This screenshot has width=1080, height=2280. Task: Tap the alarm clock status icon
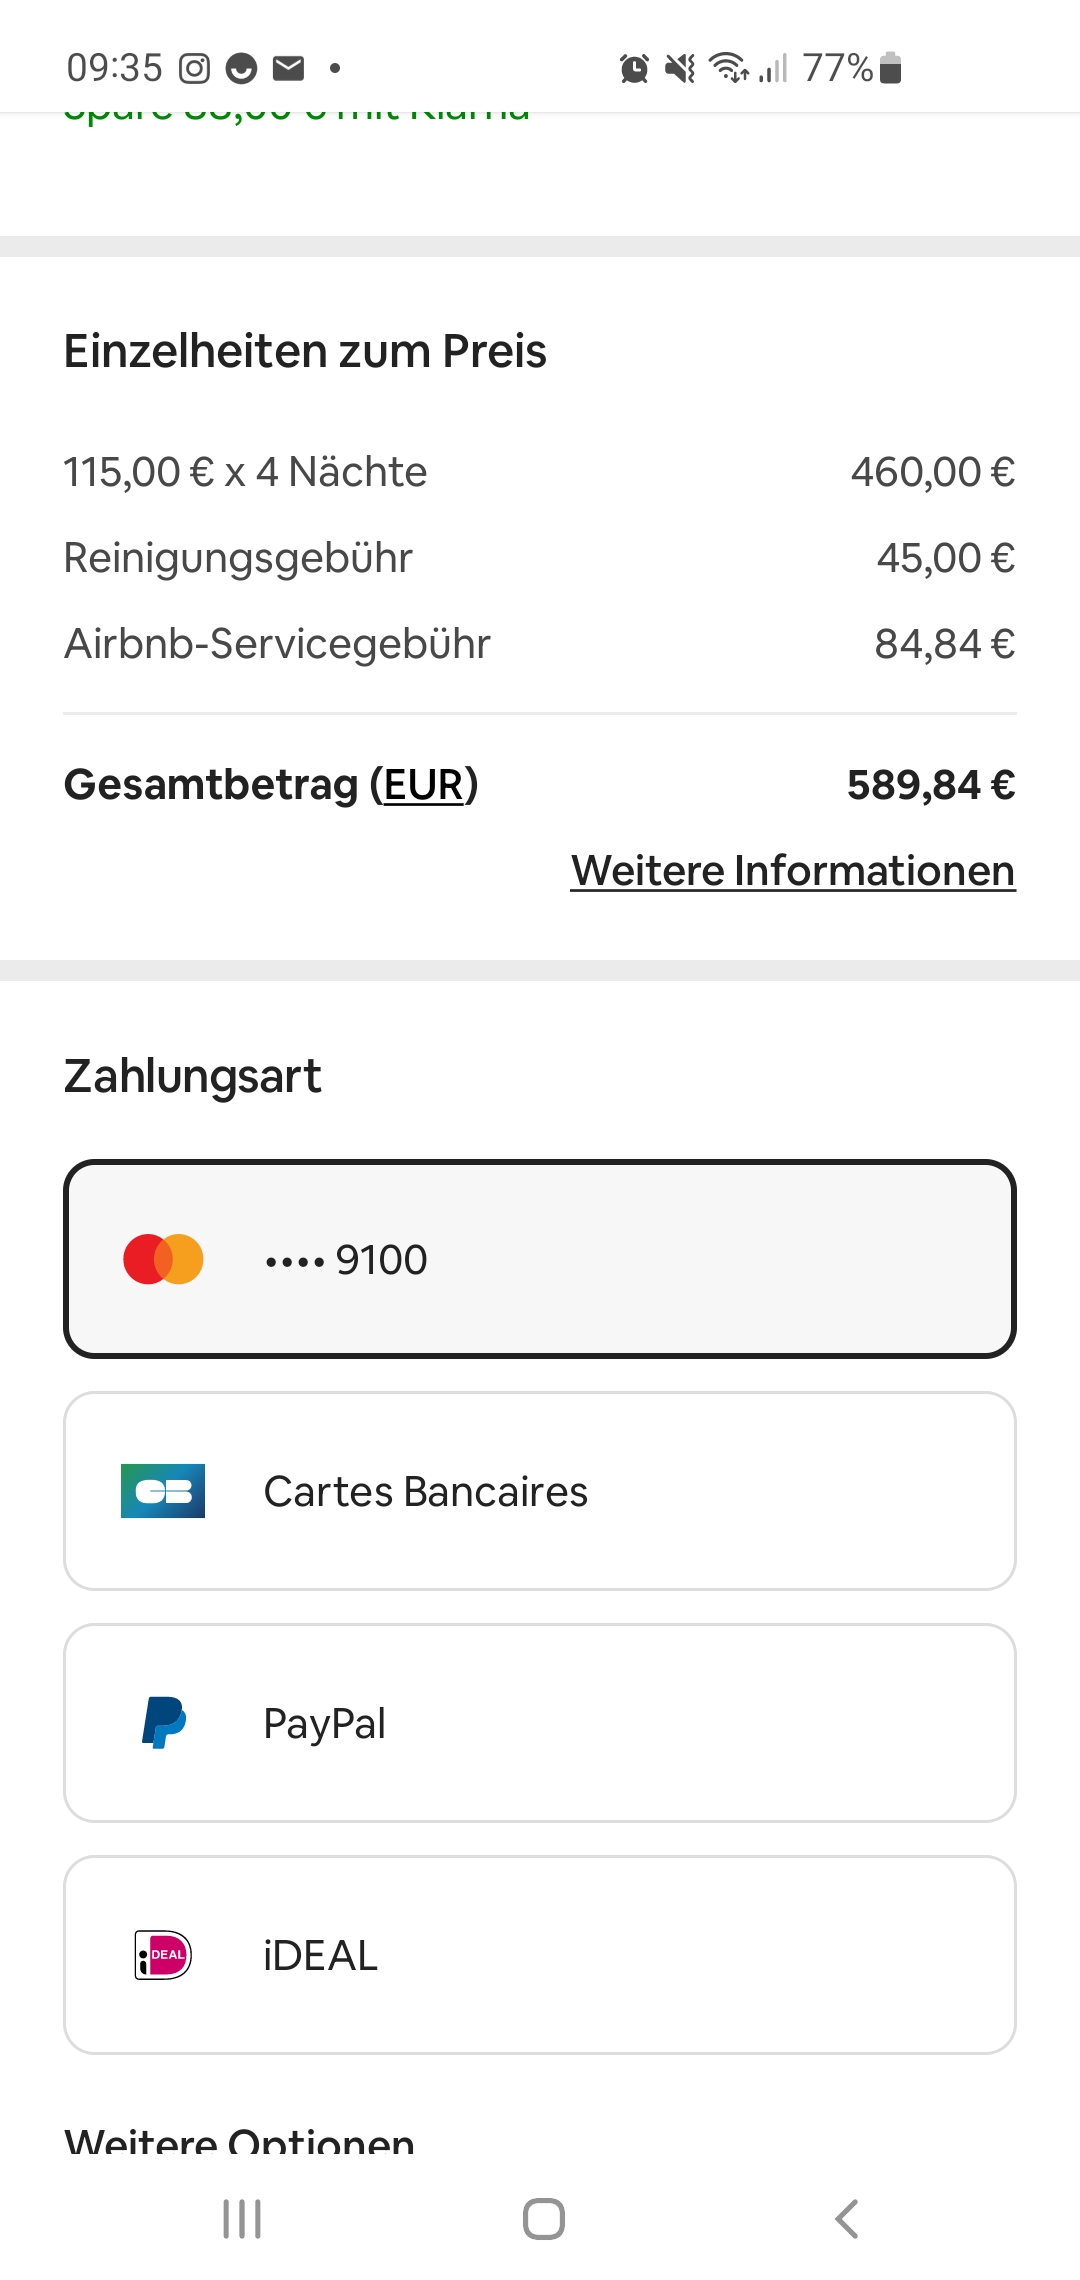tap(634, 68)
